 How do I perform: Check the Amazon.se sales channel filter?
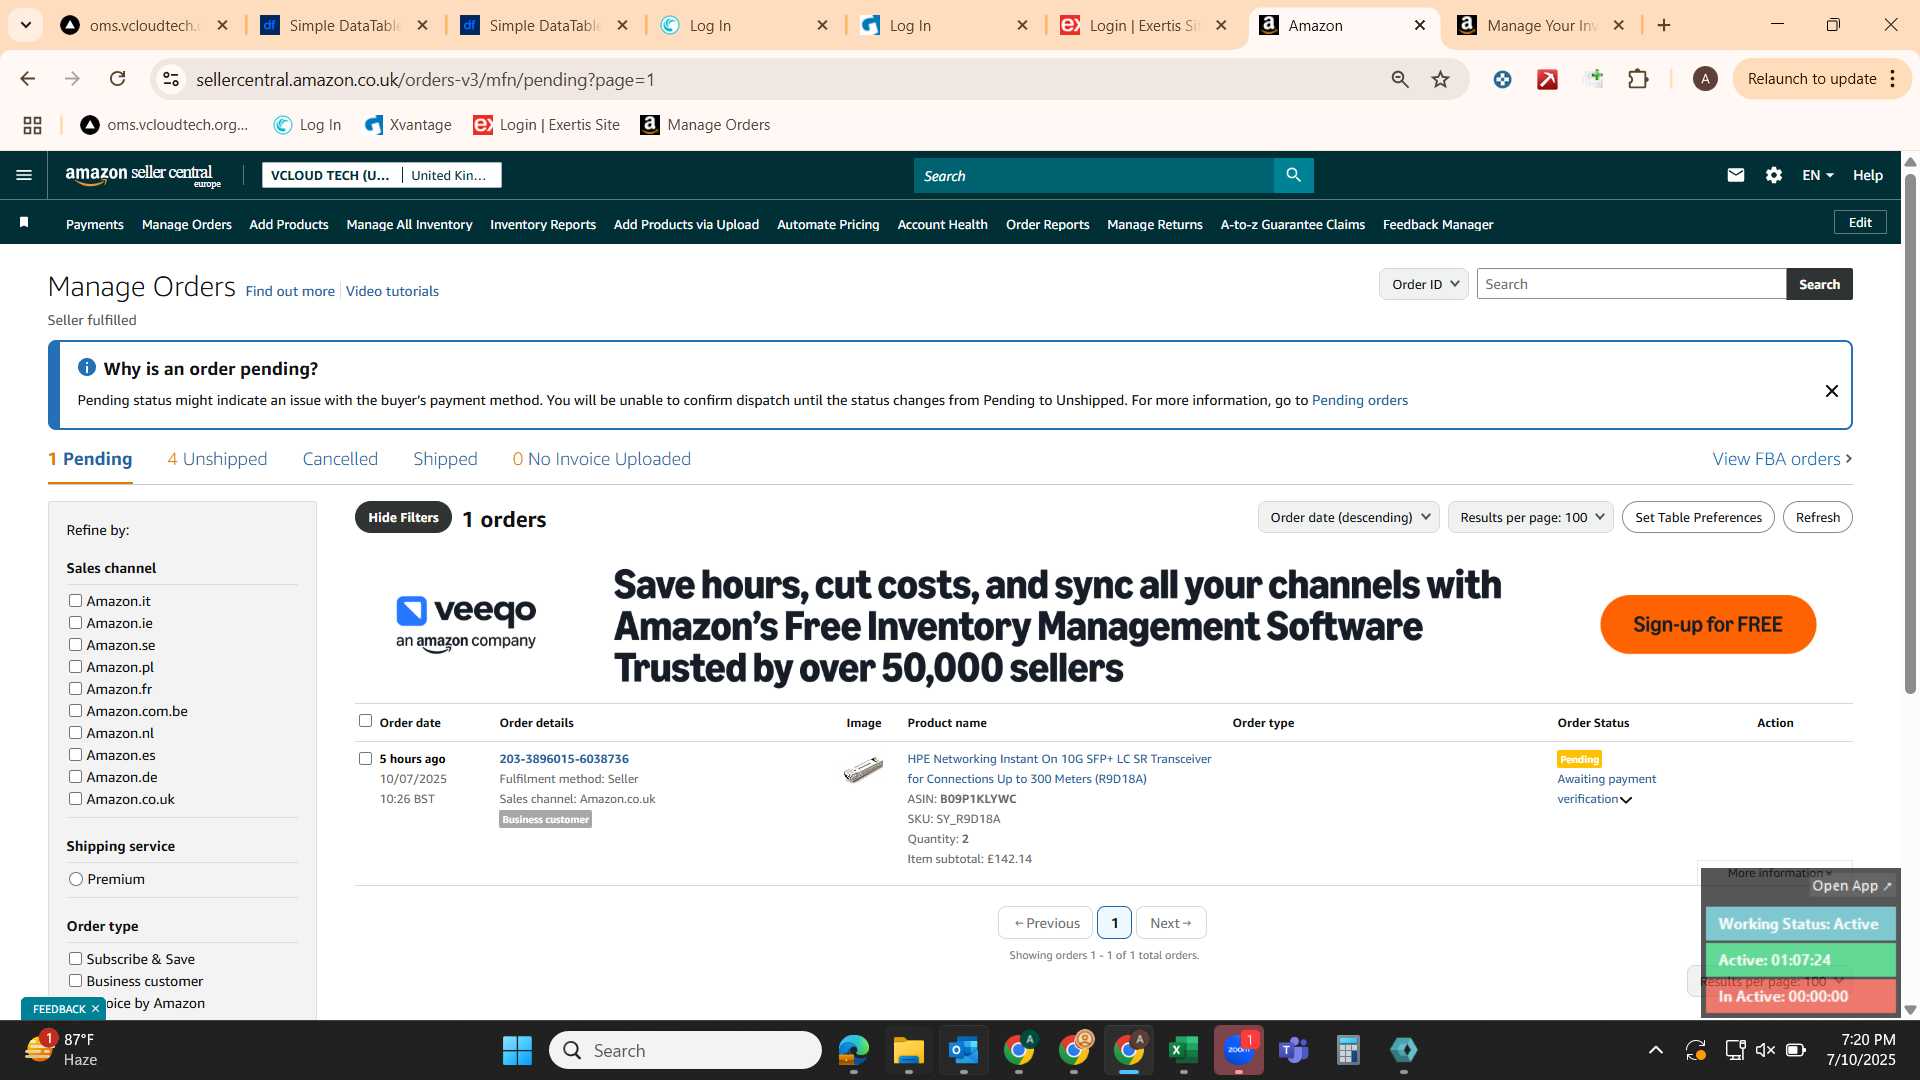tap(75, 644)
